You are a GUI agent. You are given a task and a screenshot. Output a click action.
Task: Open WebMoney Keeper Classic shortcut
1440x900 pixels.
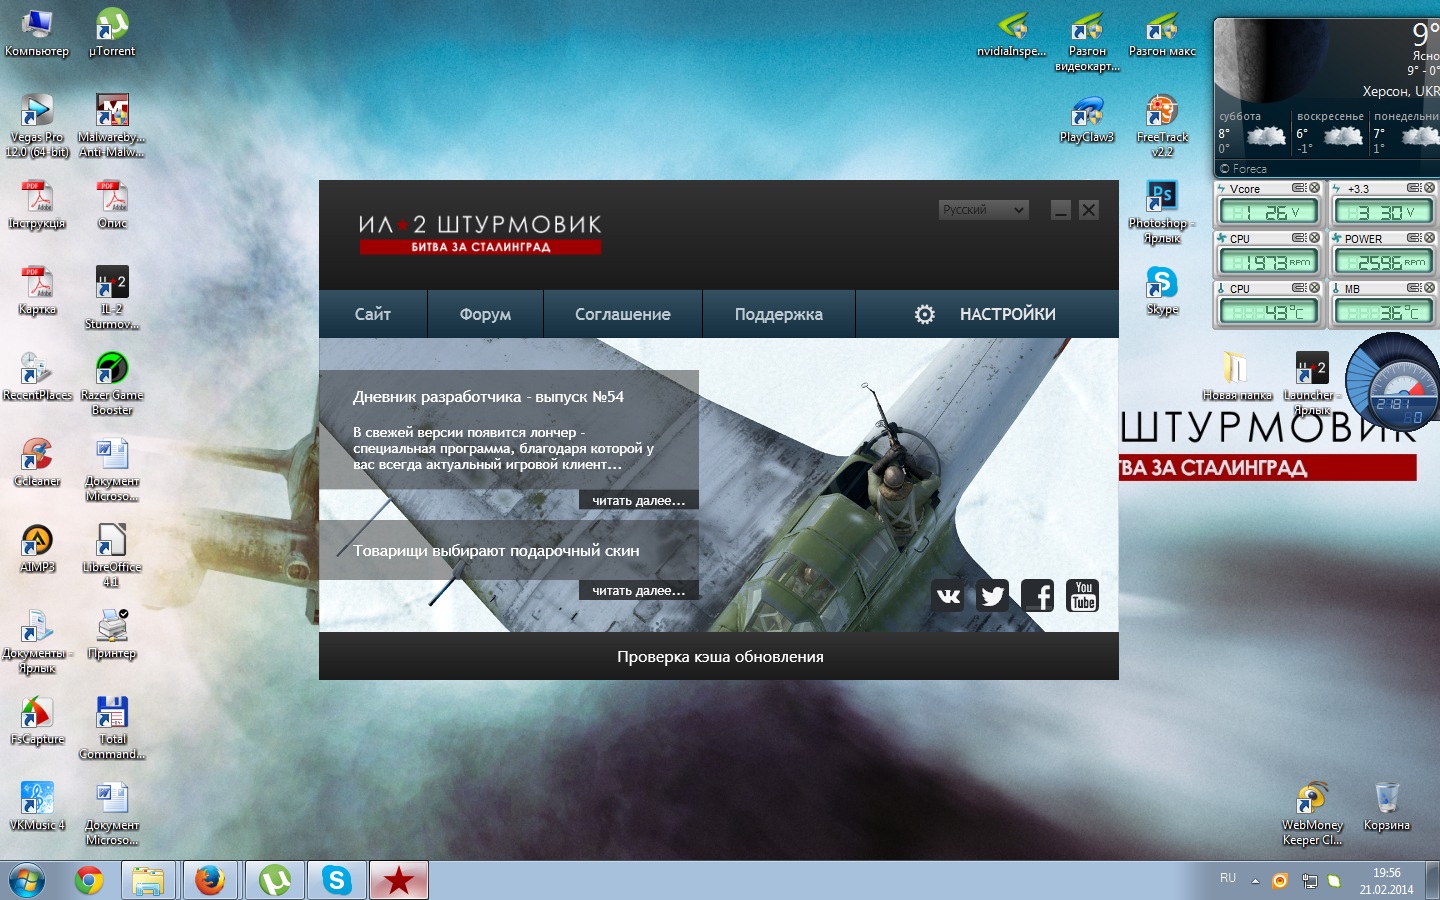coord(1312,814)
